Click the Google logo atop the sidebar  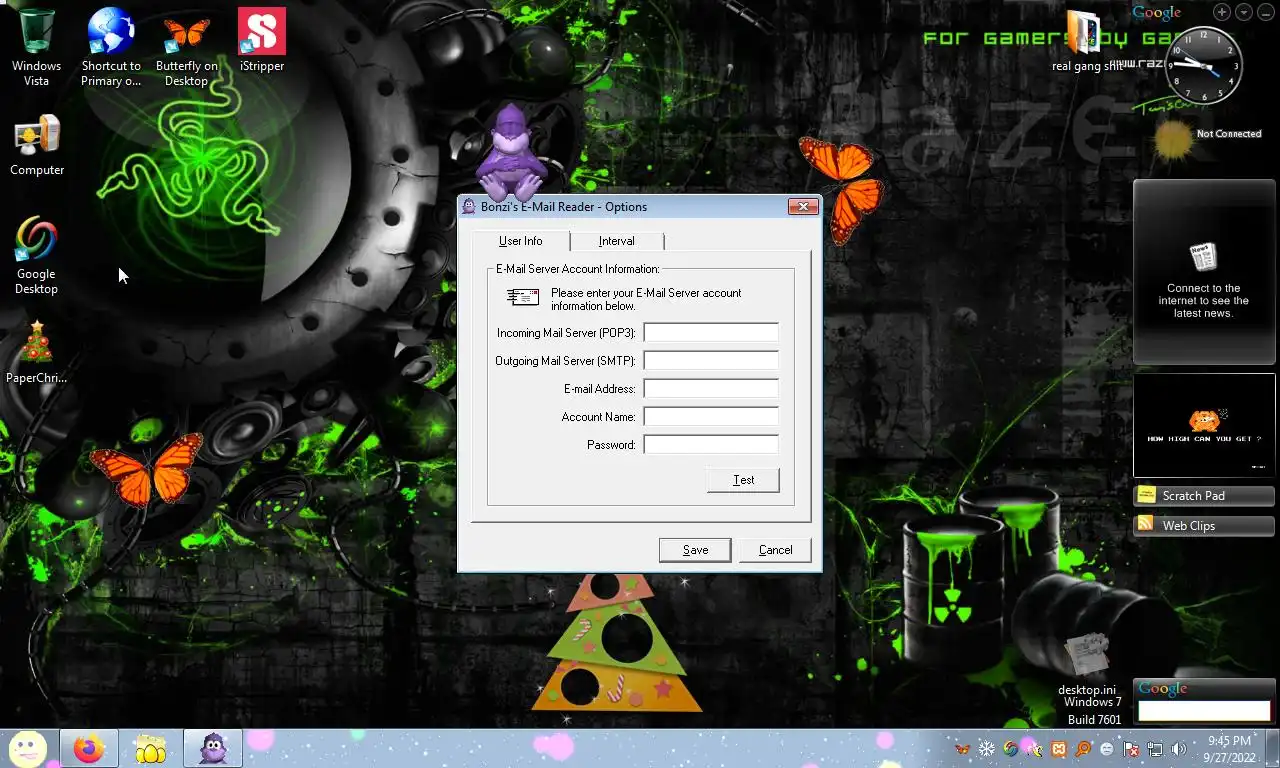point(1157,13)
